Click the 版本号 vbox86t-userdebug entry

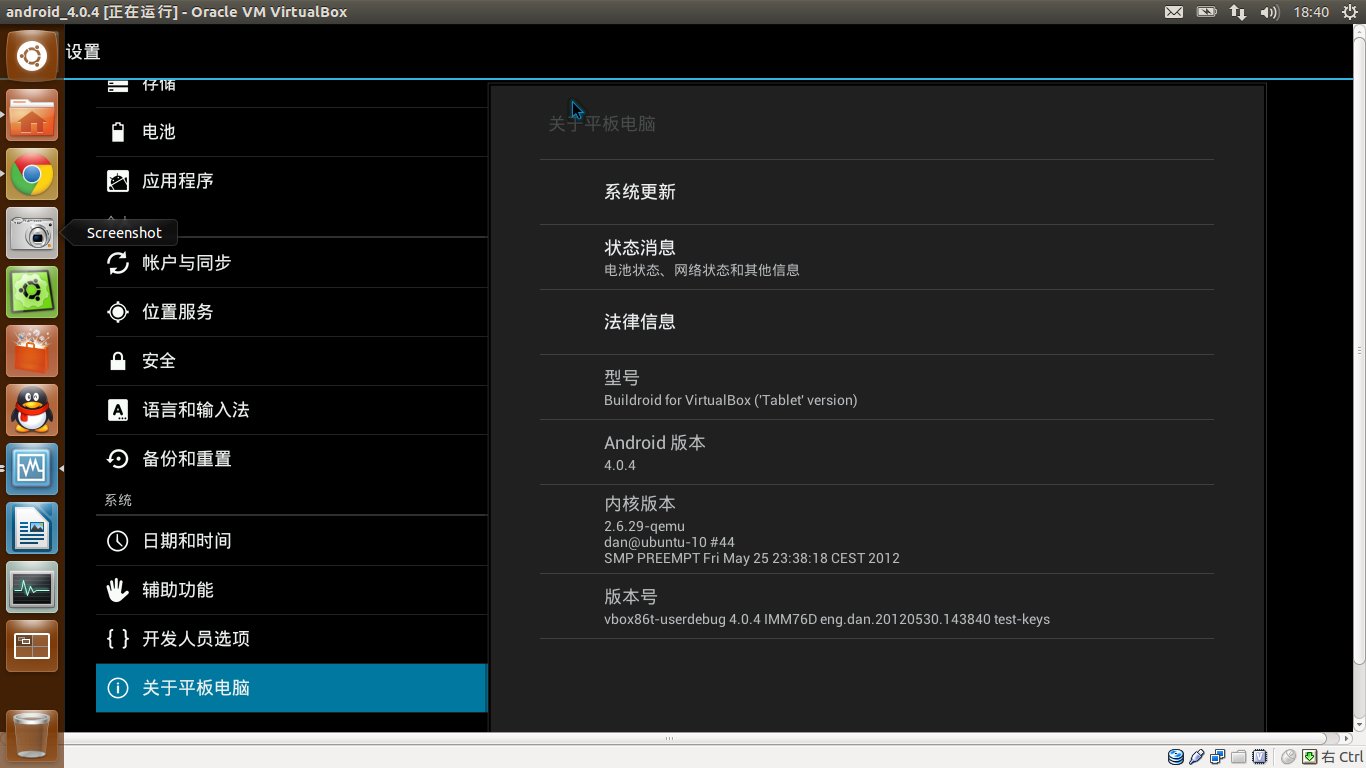(x=877, y=606)
